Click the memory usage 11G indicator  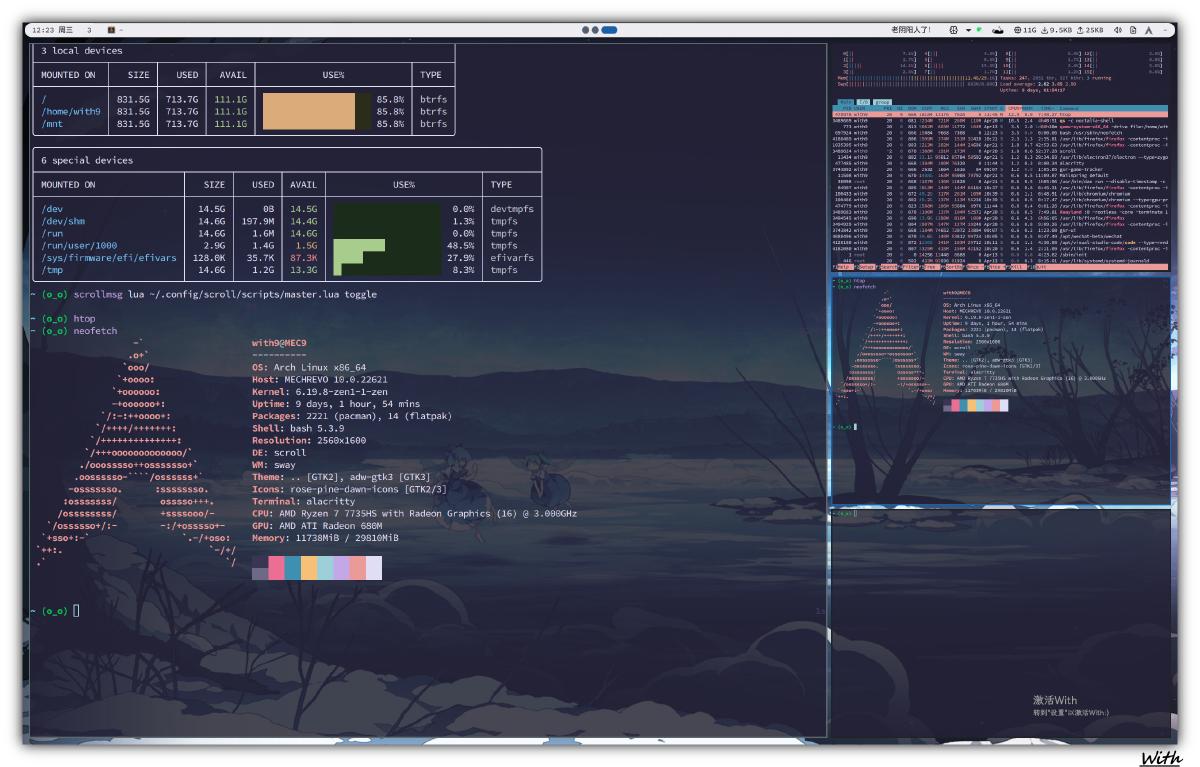tap(1024, 30)
